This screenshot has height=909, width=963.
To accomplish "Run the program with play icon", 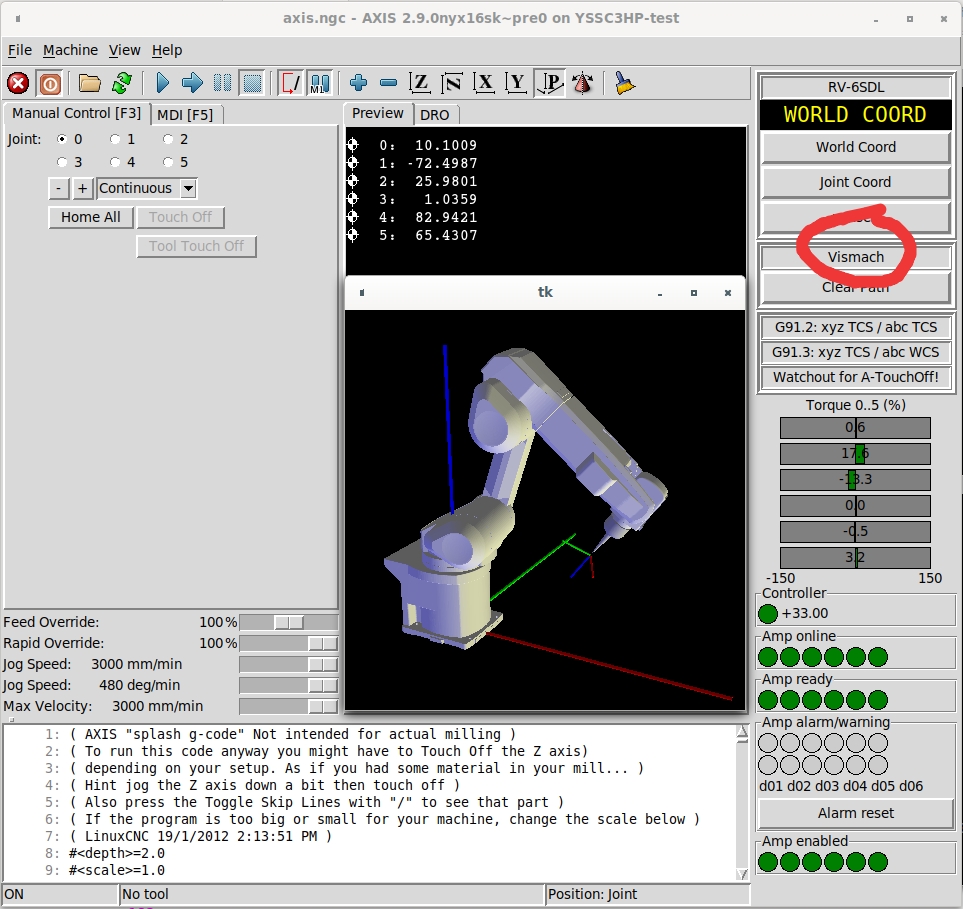I will (x=163, y=83).
